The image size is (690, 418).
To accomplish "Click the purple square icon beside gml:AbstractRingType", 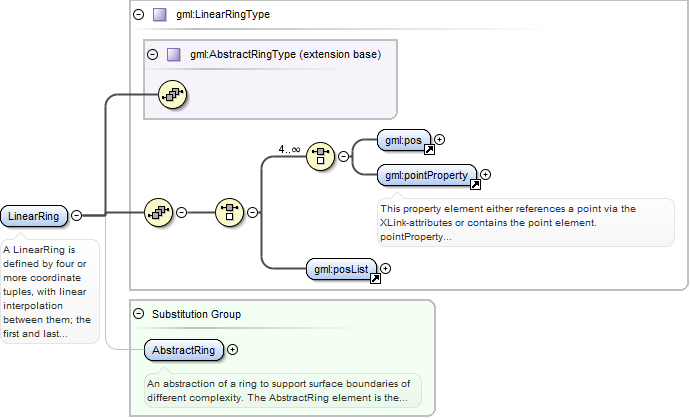I will 173,54.
